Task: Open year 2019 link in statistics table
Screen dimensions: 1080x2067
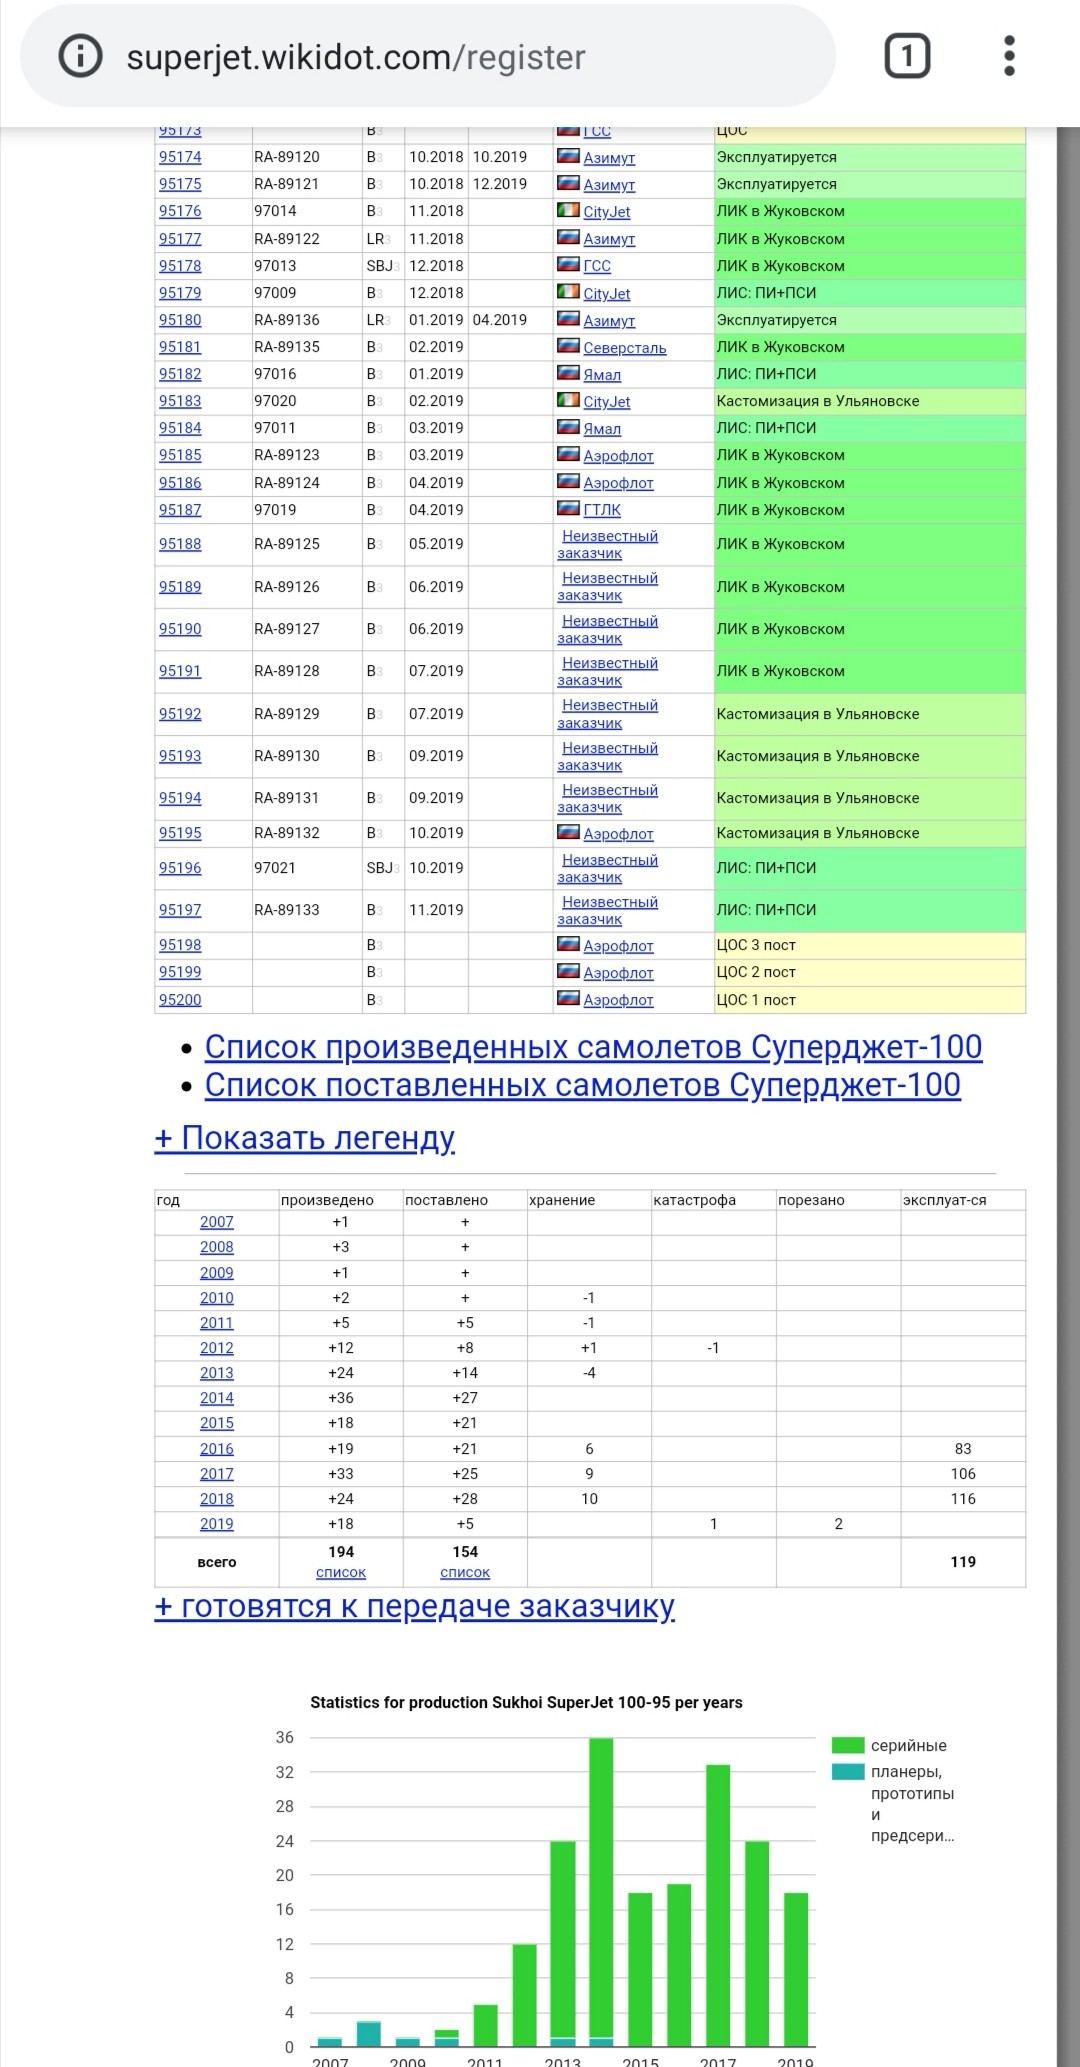Action: (x=217, y=1524)
